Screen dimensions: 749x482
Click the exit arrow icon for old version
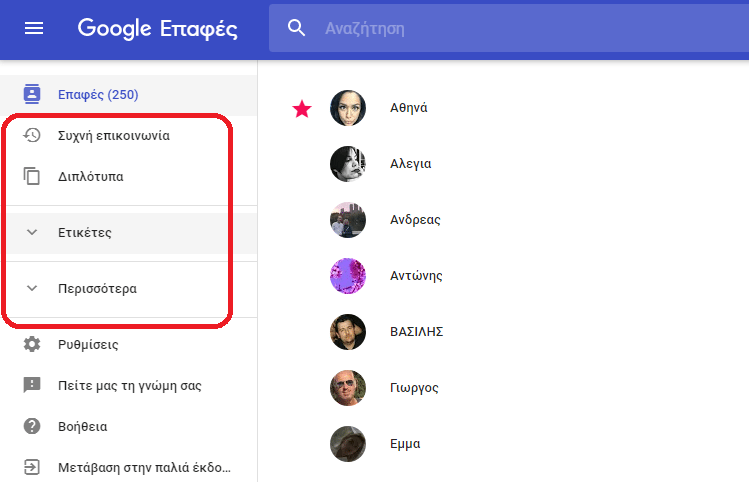click(32, 467)
